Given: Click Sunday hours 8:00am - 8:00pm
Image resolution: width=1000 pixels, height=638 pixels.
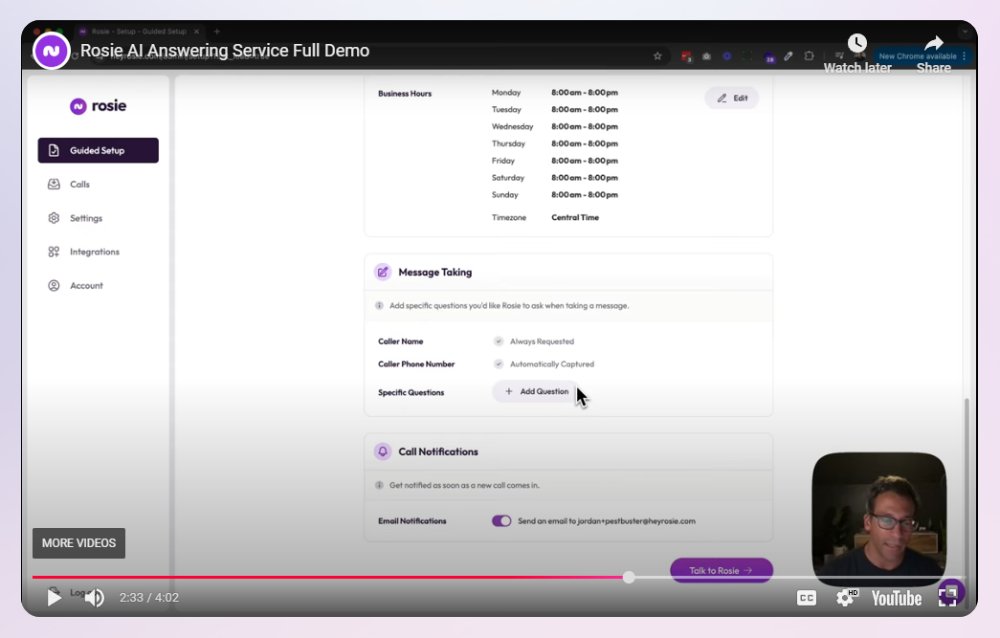Looking at the screenshot, I should pyautogui.click(x=584, y=195).
